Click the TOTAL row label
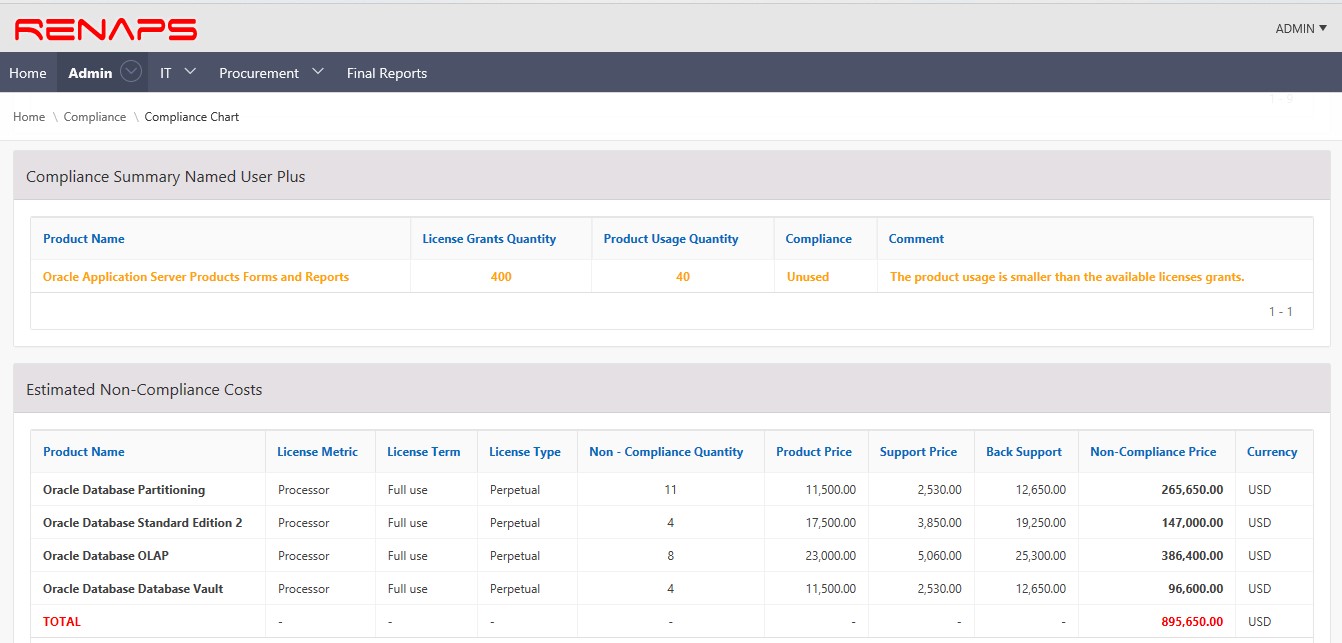Screen dimensions: 1342x643 [62, 622]
